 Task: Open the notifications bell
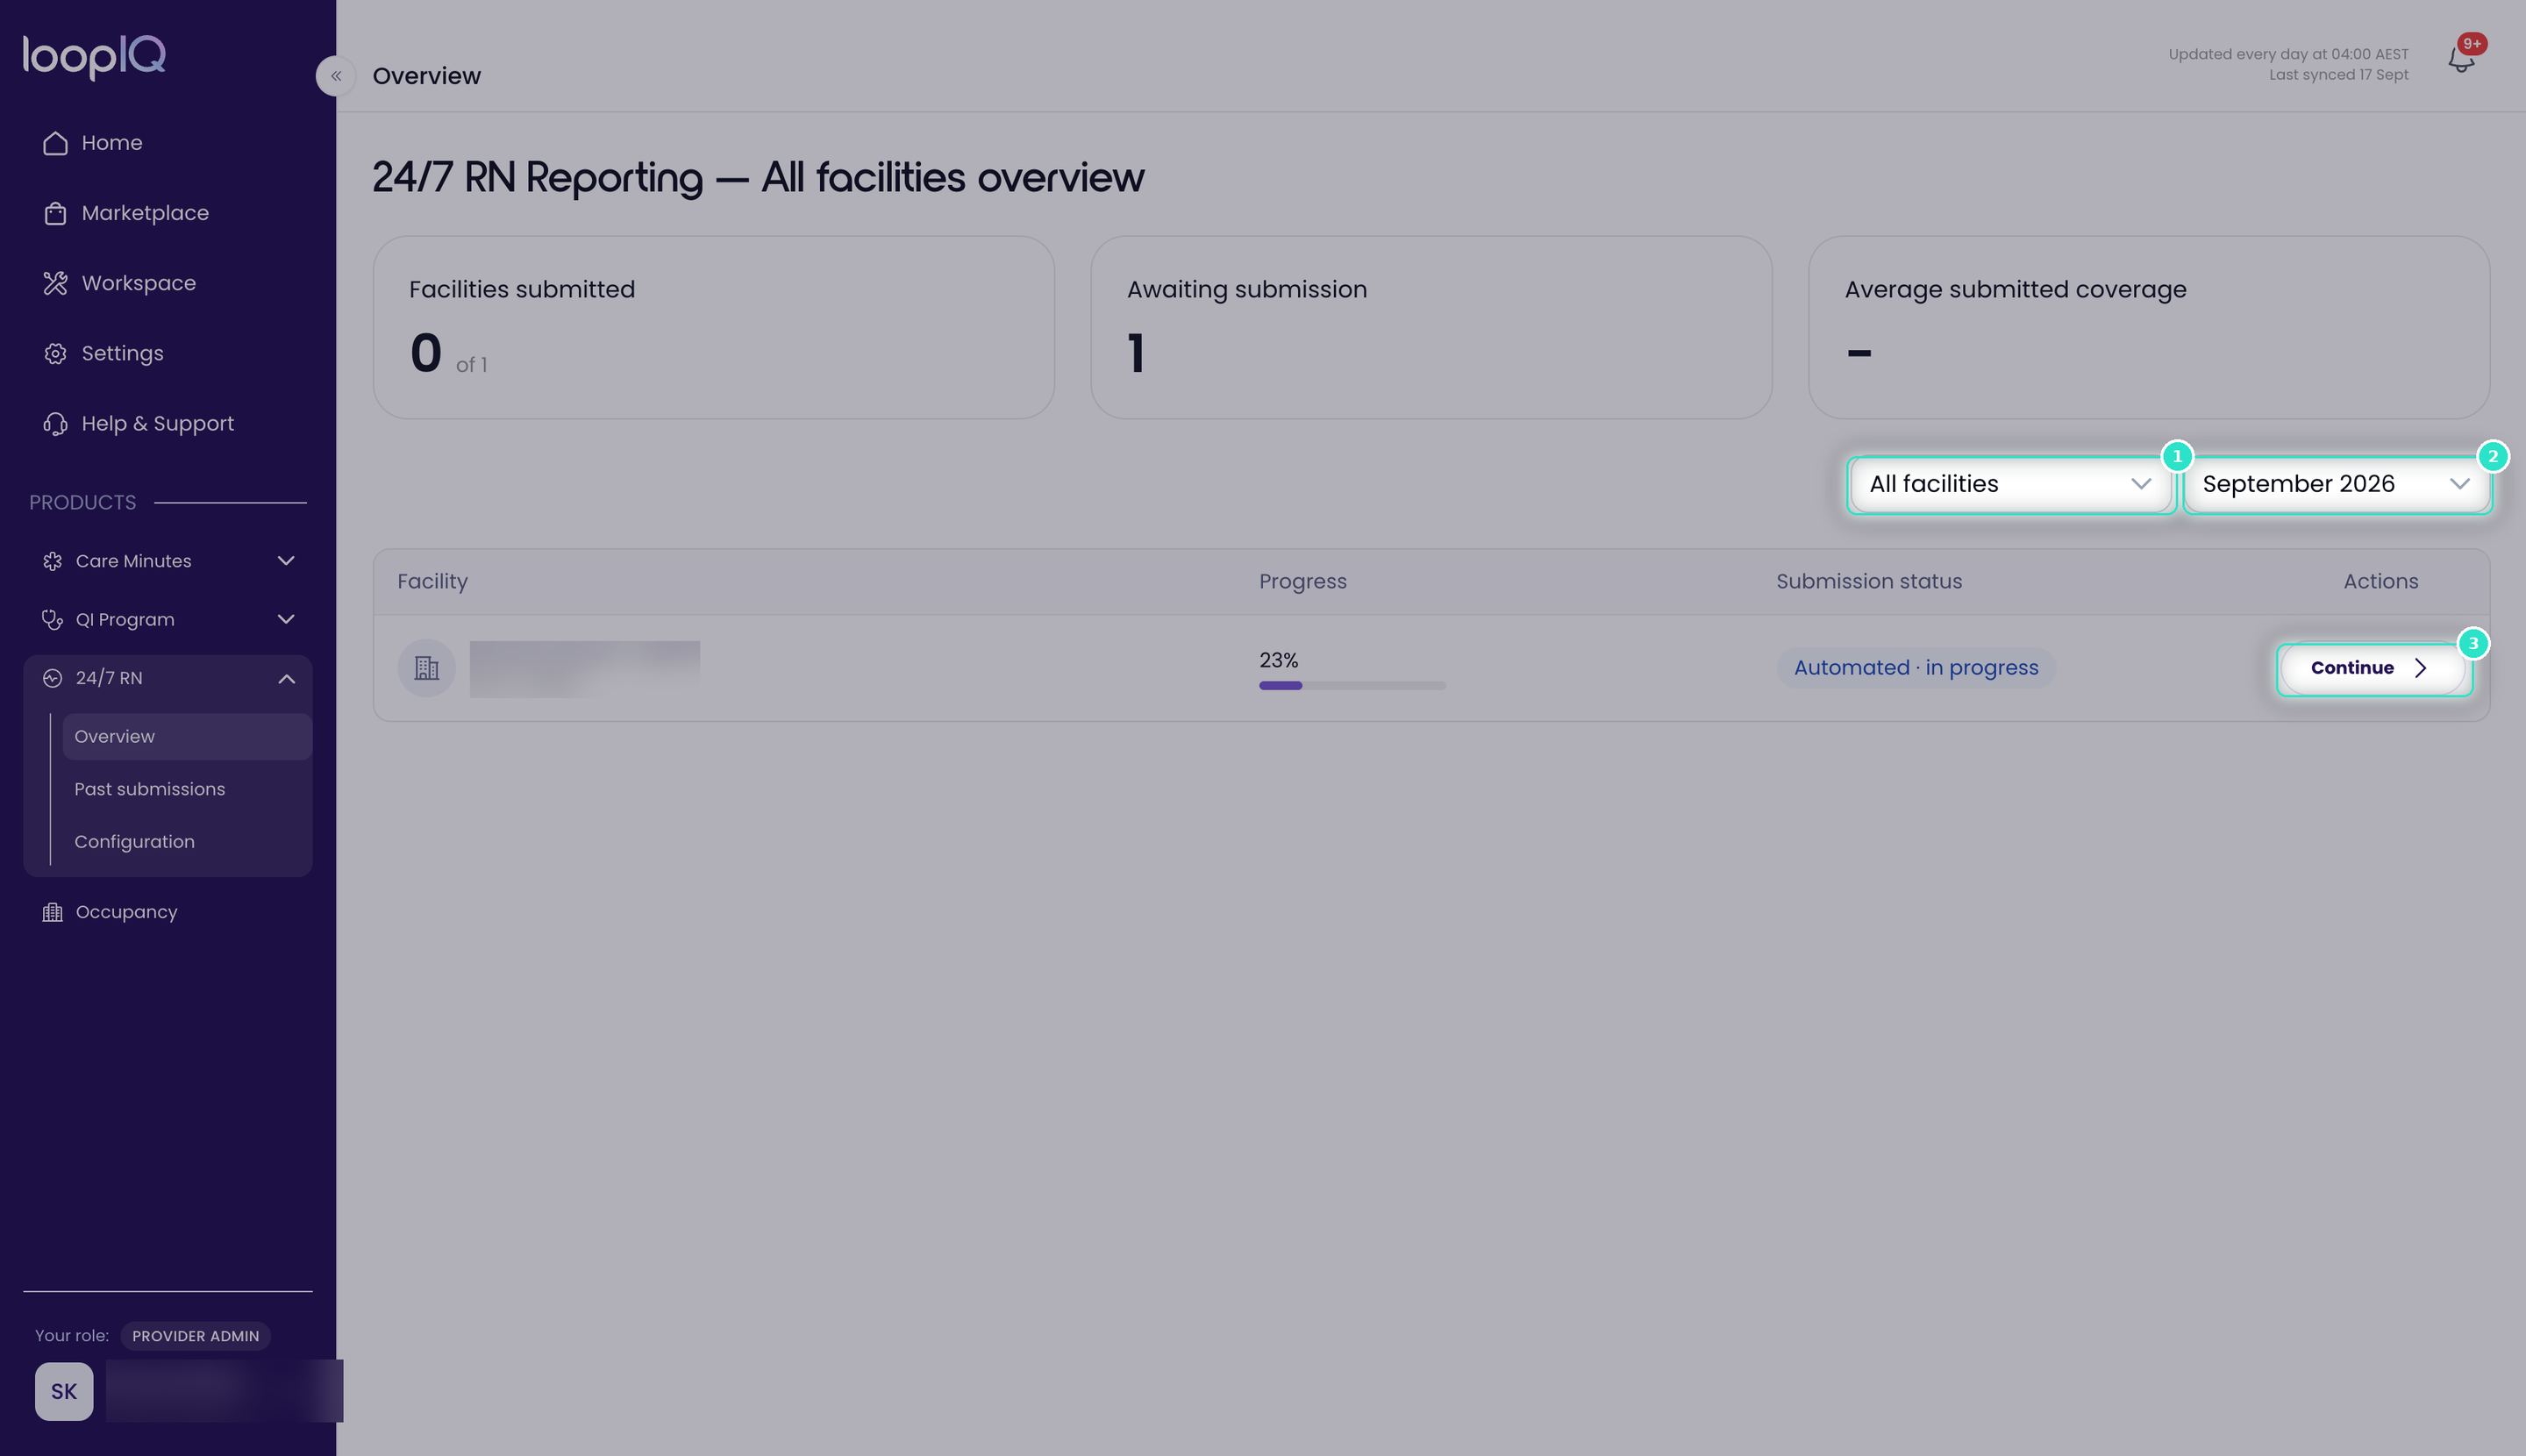[x=2461, y=61]
